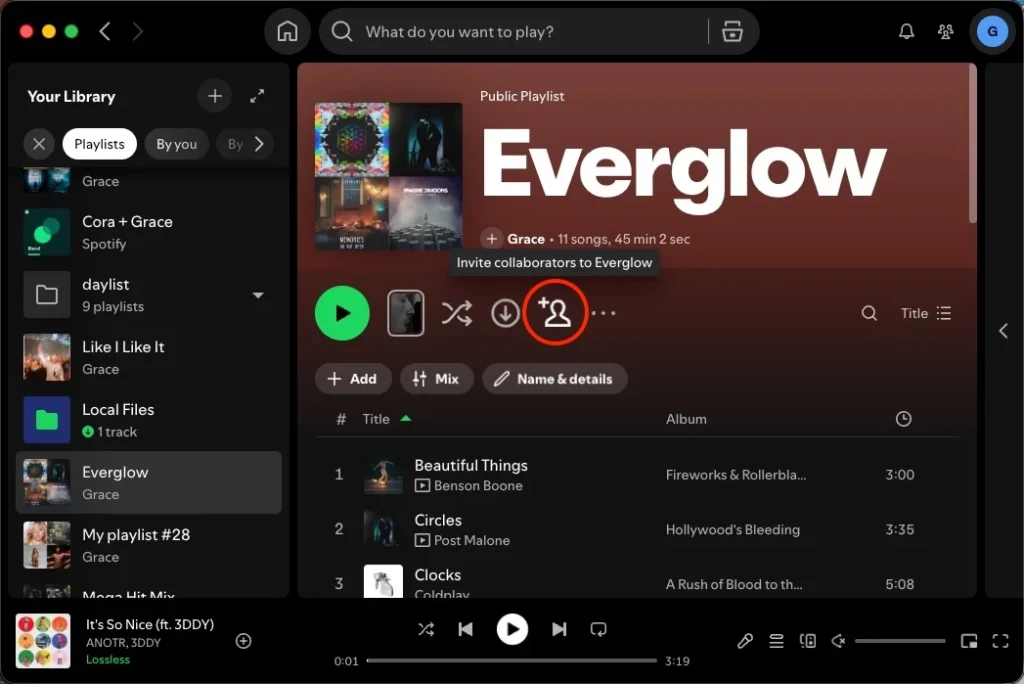Click the Beautiful Things track title
The height and width of the screenshot is (684, 1024).
pos(471,465)
